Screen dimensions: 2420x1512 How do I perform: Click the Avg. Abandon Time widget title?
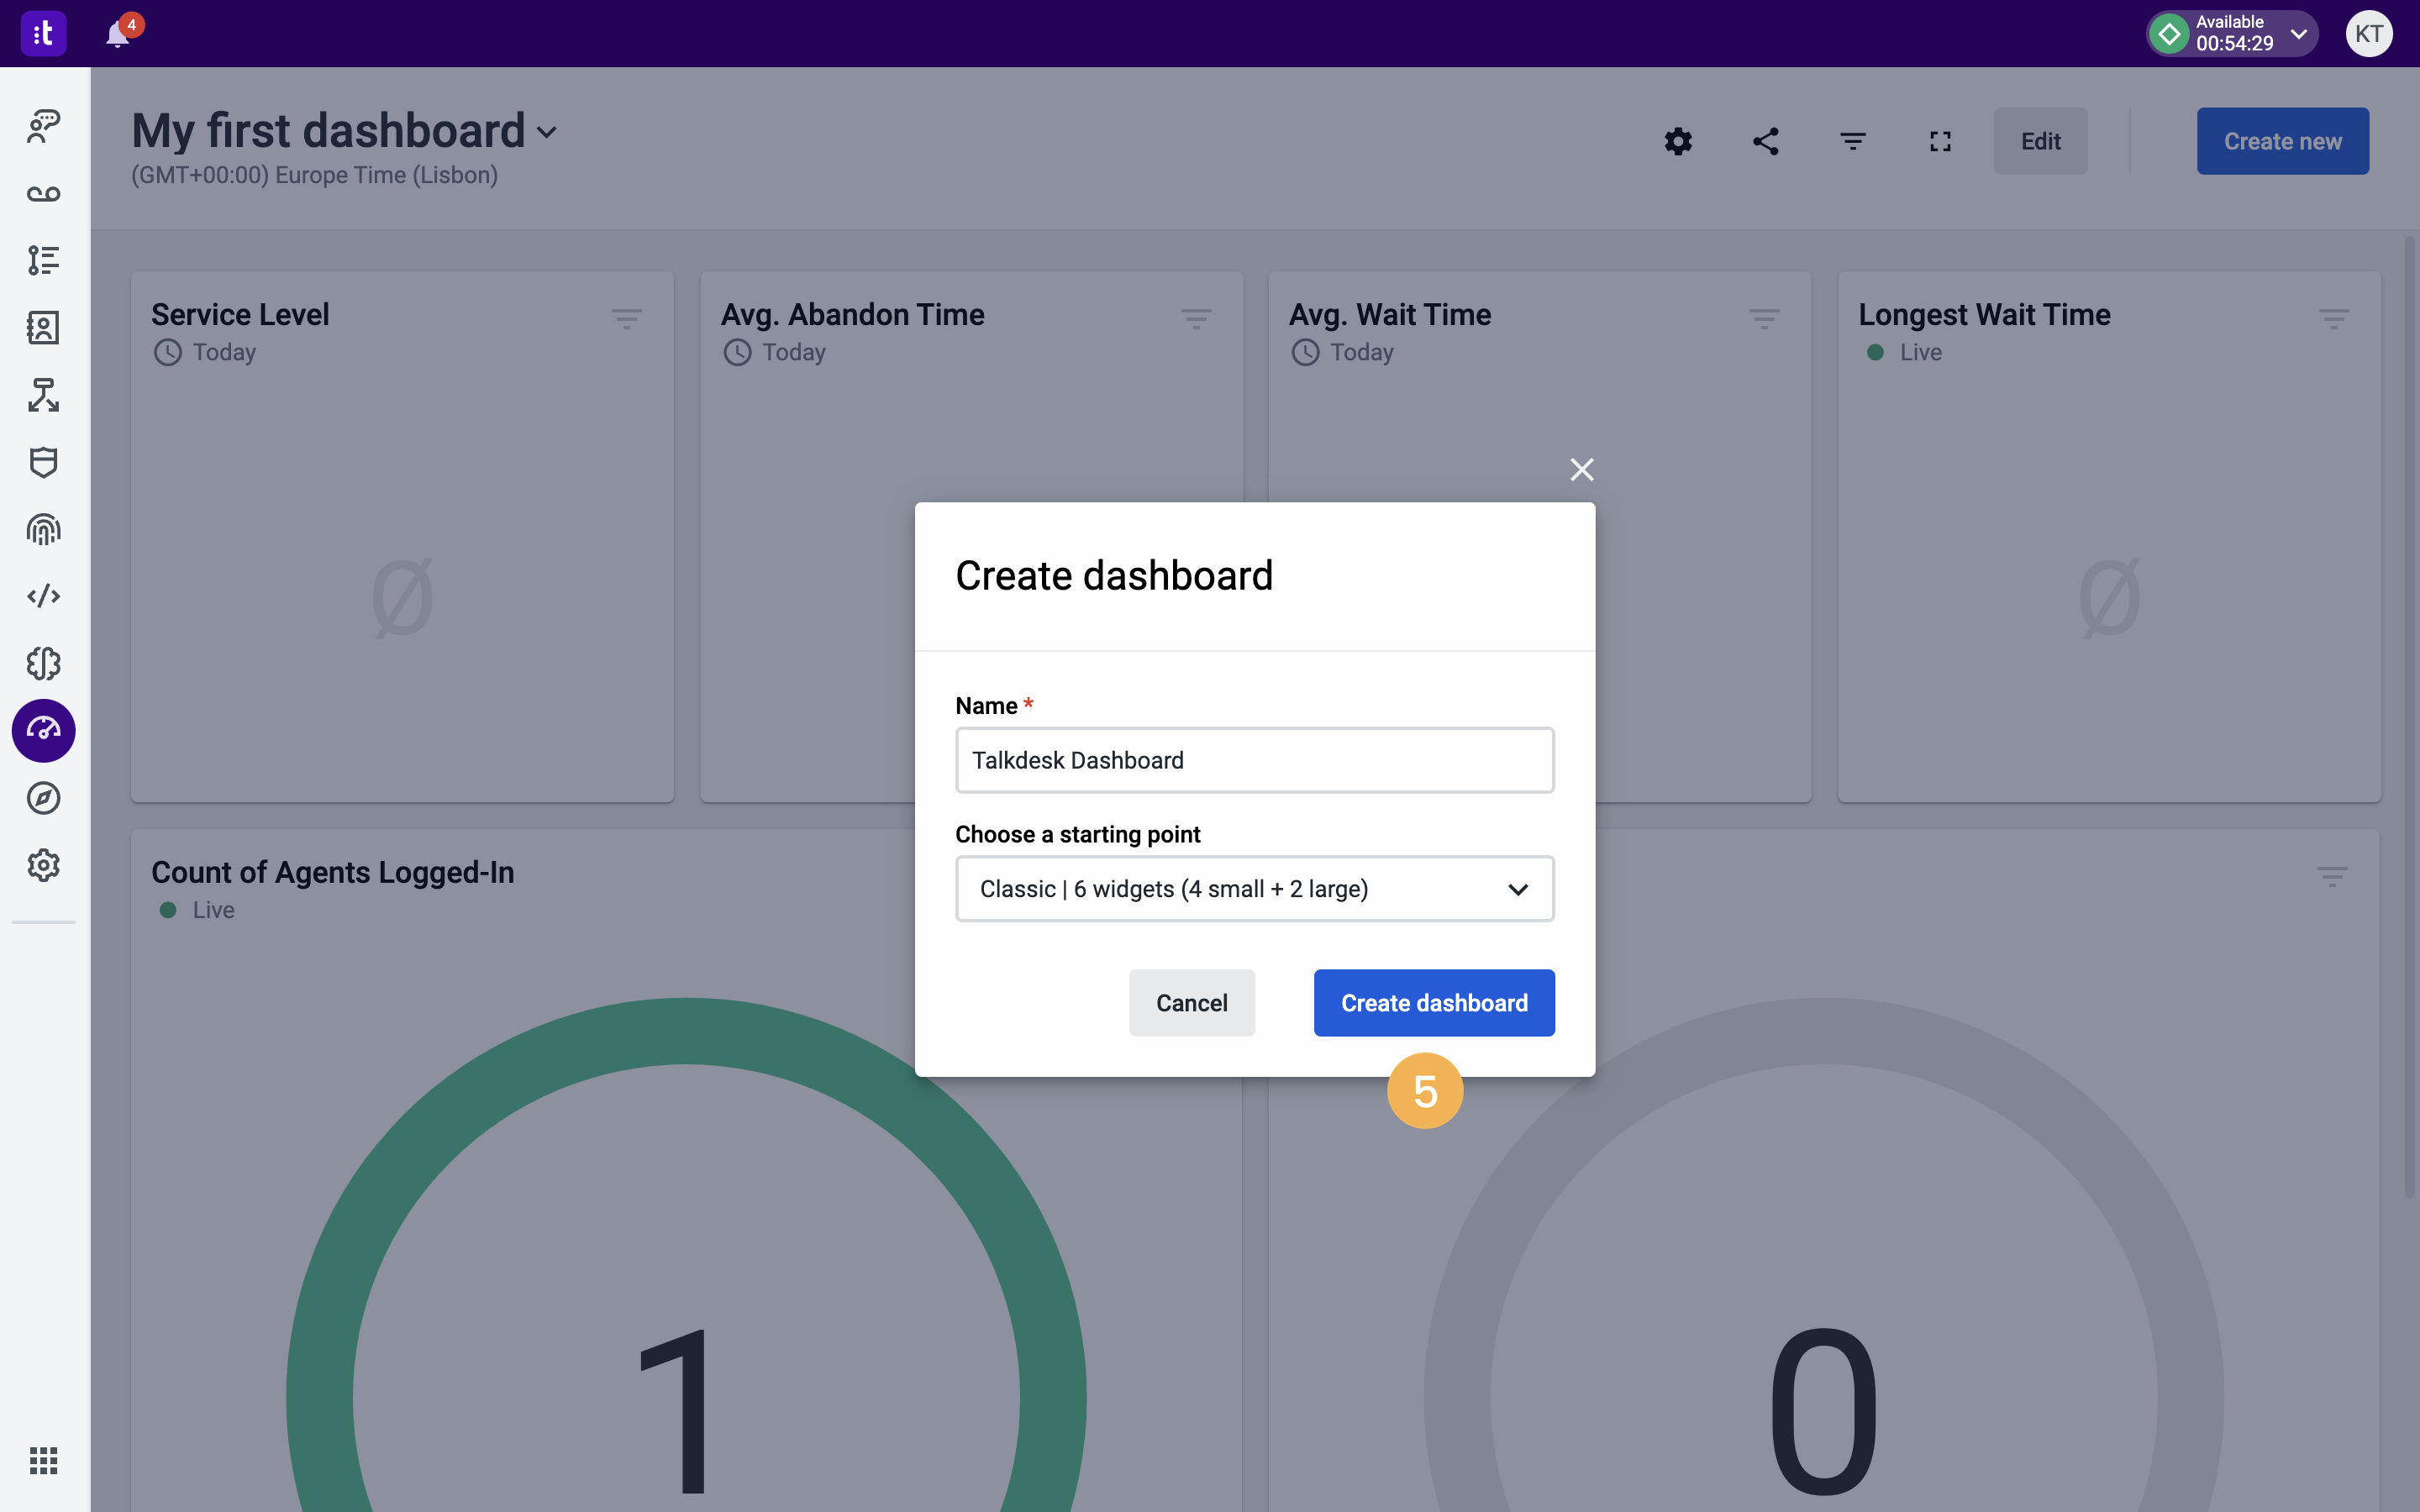tap(853, 315)
